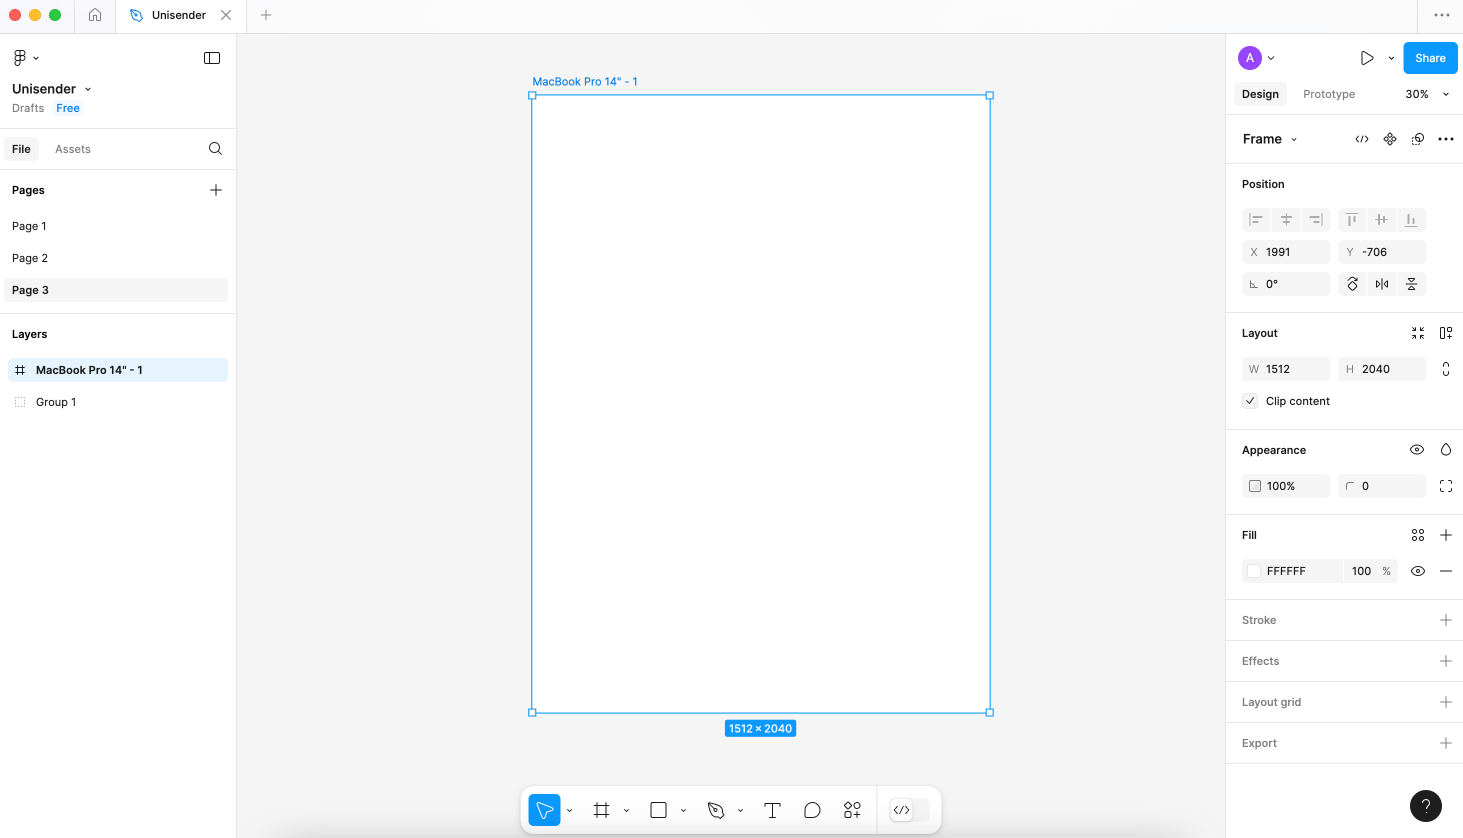The height and width of the screenshot is (838, 1463).
Task: Hide the FFFFFF fill with eye icon
Action: 1418,571
